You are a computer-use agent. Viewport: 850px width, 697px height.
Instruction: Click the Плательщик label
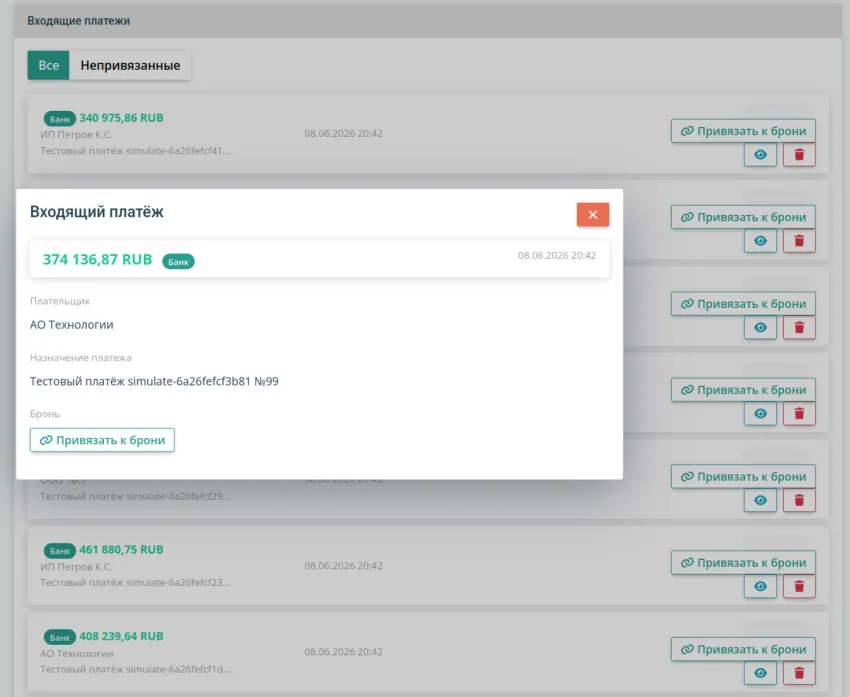tap(60, 301)
